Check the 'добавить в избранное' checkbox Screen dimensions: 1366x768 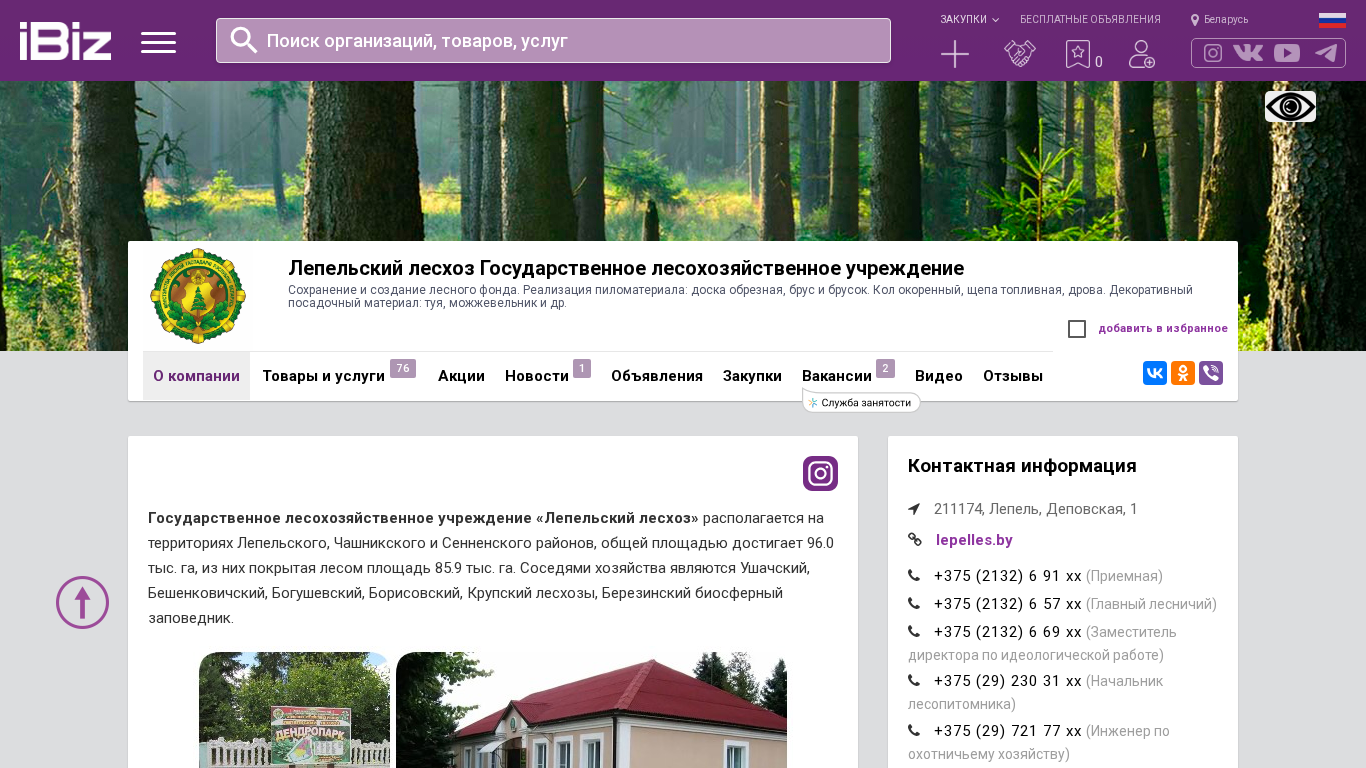[x=1077, y=329]
